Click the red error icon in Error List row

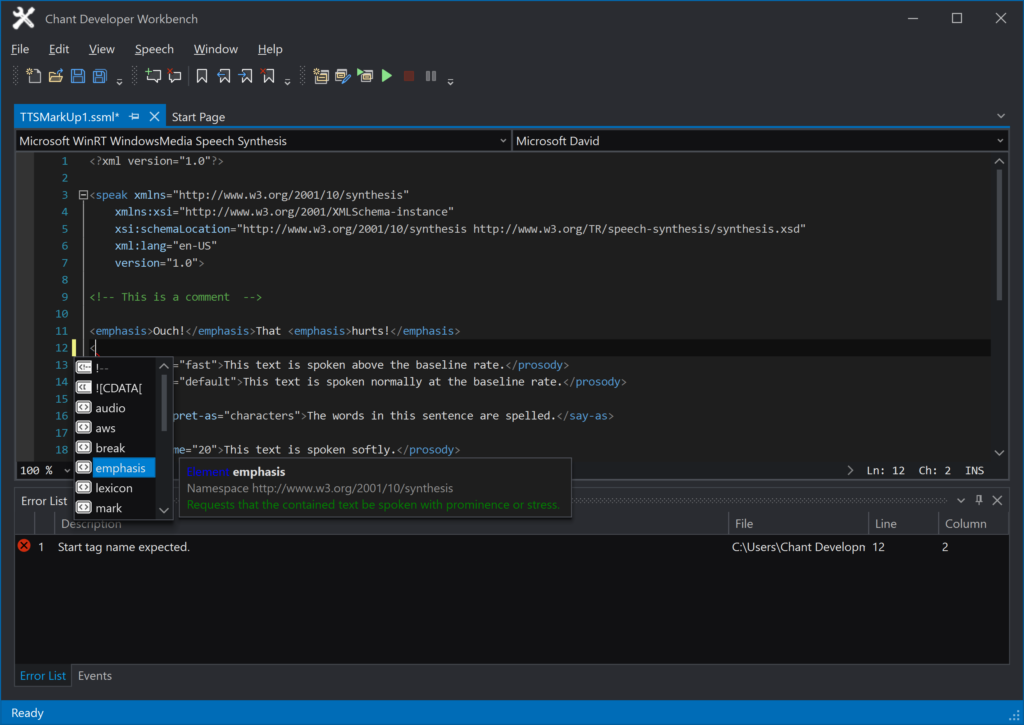point(24,545)
